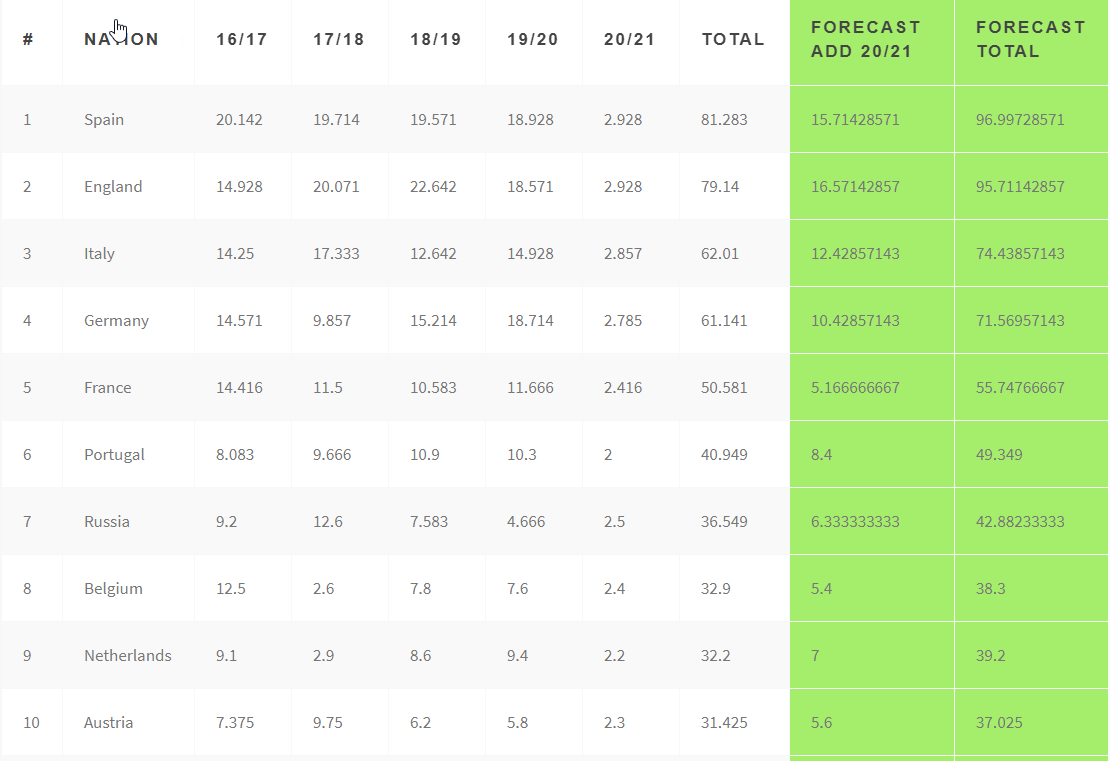Select the England nation cell

coord(113,187)
